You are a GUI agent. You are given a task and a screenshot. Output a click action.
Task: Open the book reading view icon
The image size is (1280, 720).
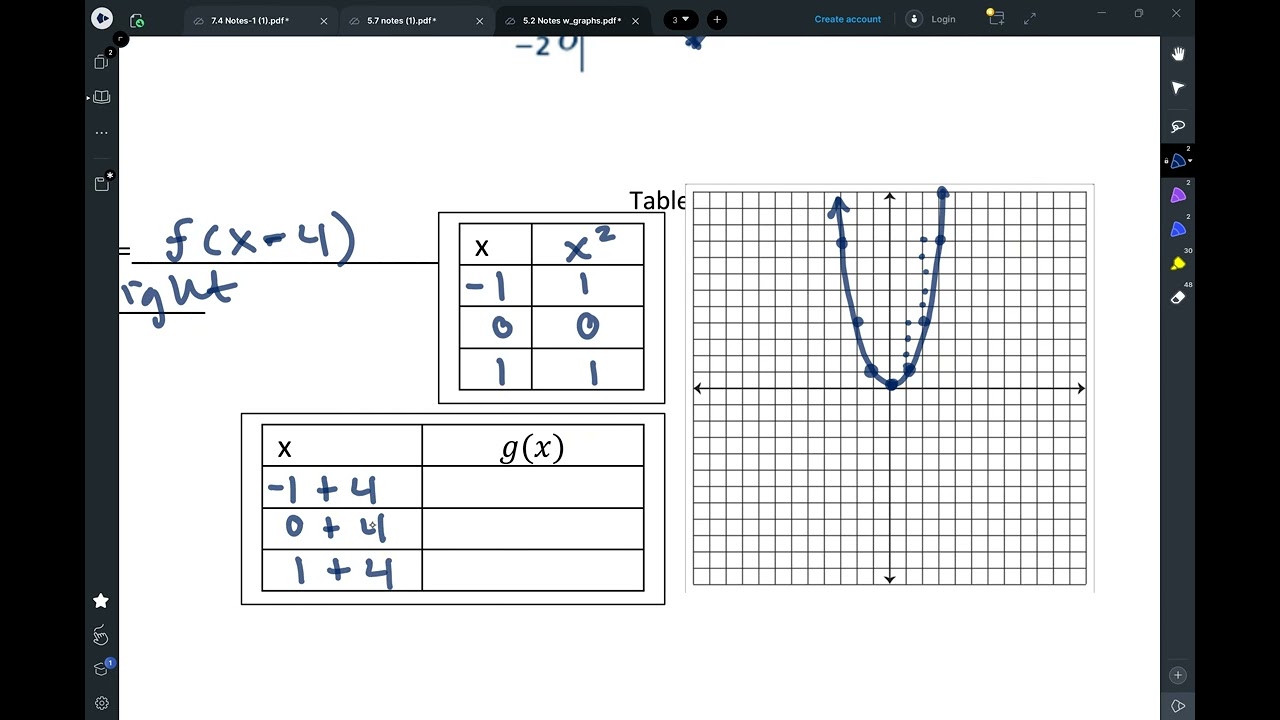click(x=102, y=97)
